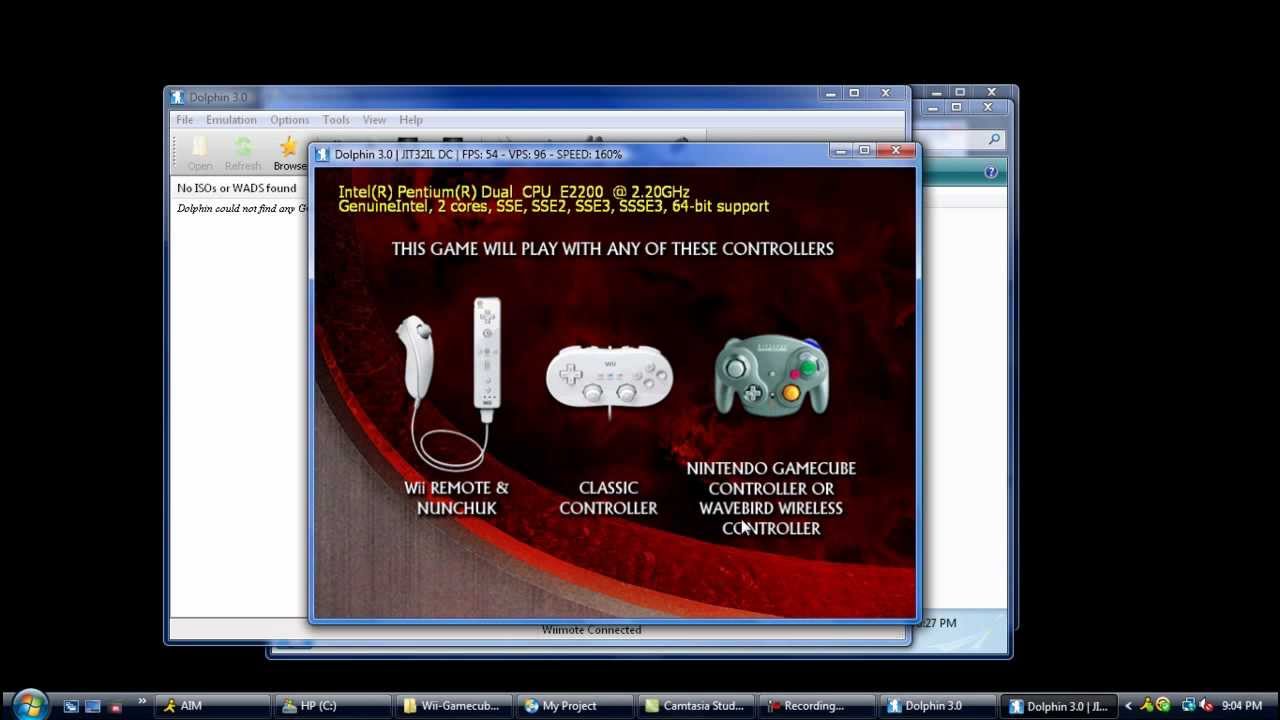The image size is (1280, 720).
Task: Click the 'Dolphin could not find any' message
Action: pyautogui.click(x=241, y=208)
